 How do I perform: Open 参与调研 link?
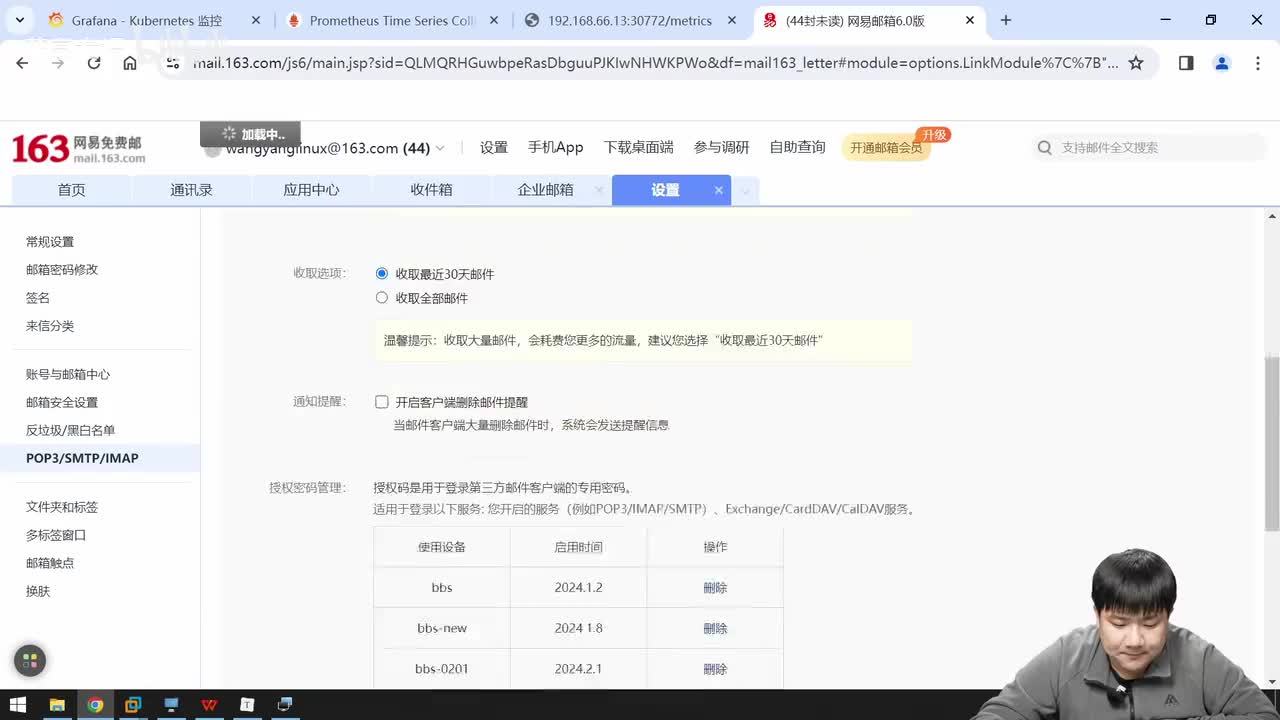[721, 147]
